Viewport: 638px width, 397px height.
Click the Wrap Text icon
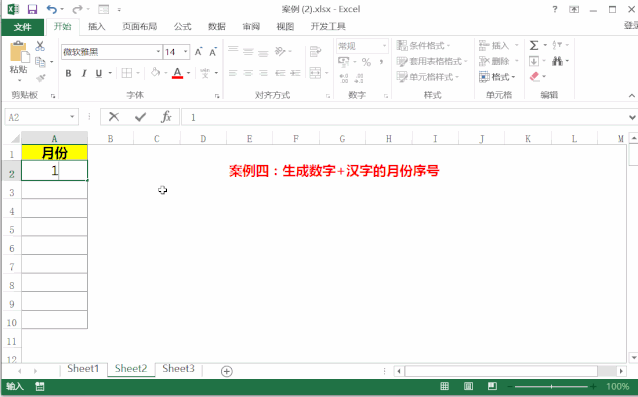[315, 52]
